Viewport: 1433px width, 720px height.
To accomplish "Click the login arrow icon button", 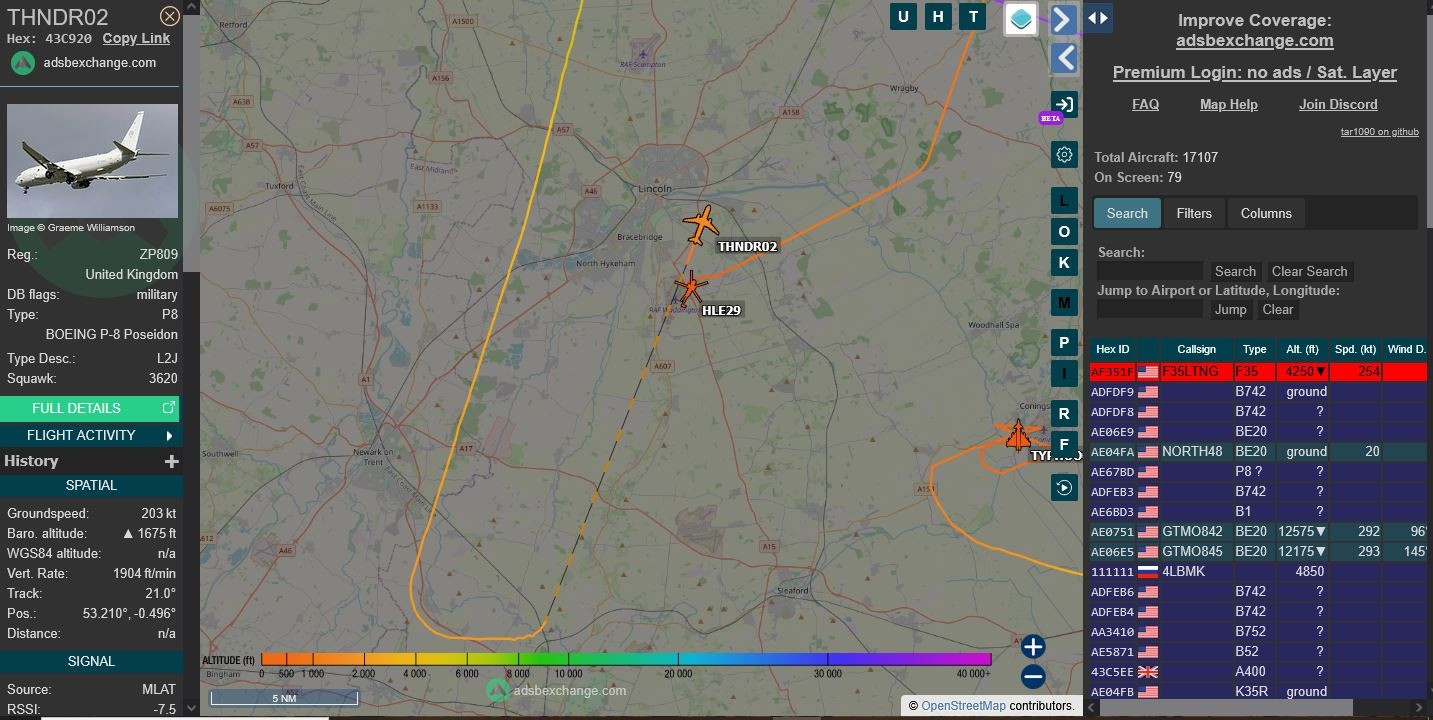I will pos(1064,104).
